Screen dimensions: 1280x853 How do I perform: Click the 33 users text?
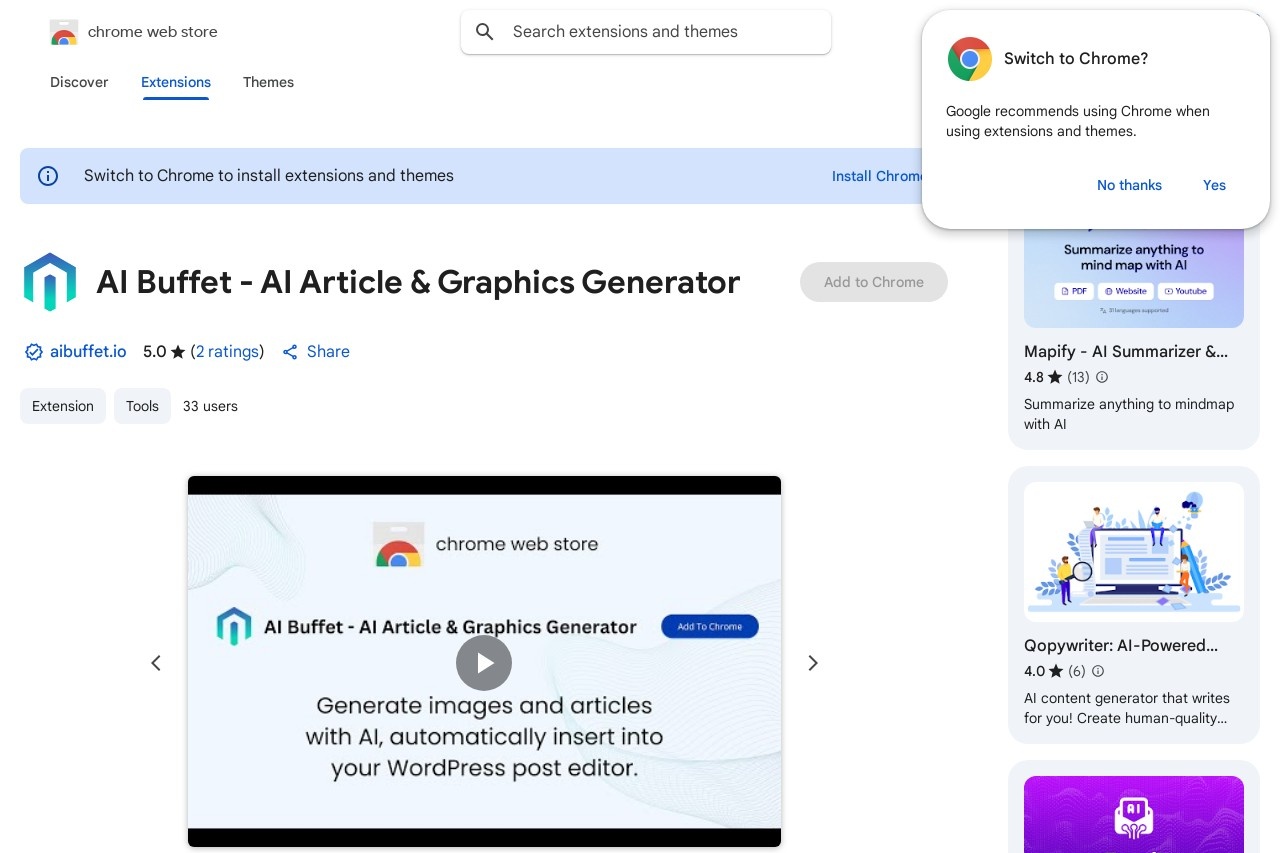point(210,406)
